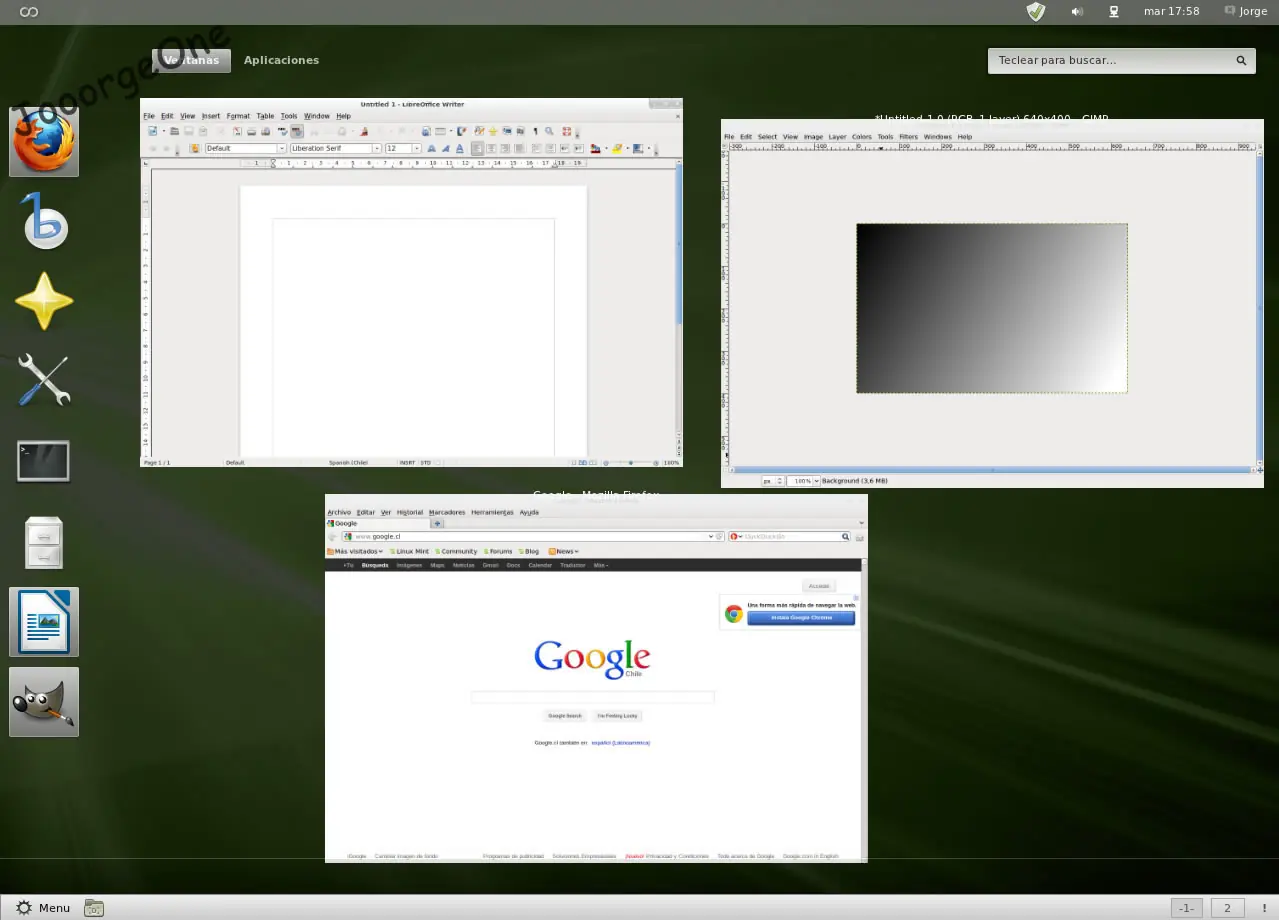Image resolution: width=1279 pixels, height=920 pixels.
Task: Click the infinity activities icon in top-left corner
Action: pyautogui.click(x=29, y=12)
